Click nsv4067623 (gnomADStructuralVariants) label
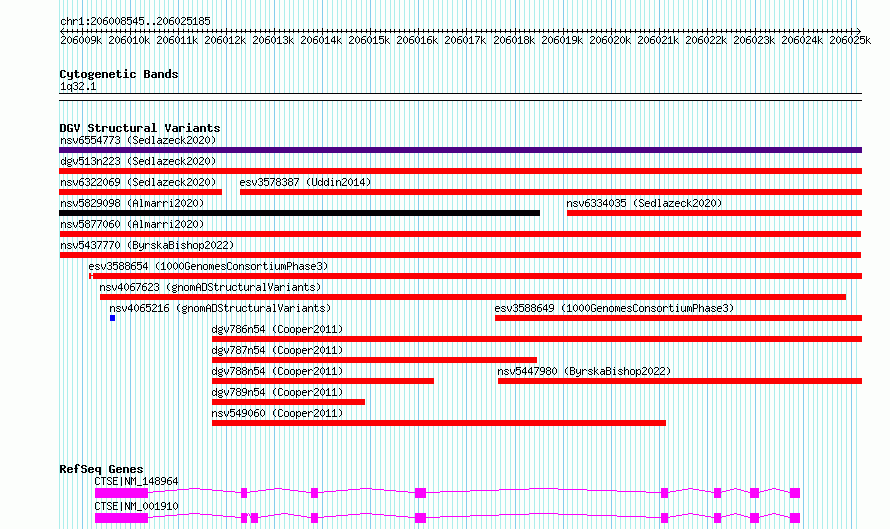 pyautogui.click(x=210, y=287)
